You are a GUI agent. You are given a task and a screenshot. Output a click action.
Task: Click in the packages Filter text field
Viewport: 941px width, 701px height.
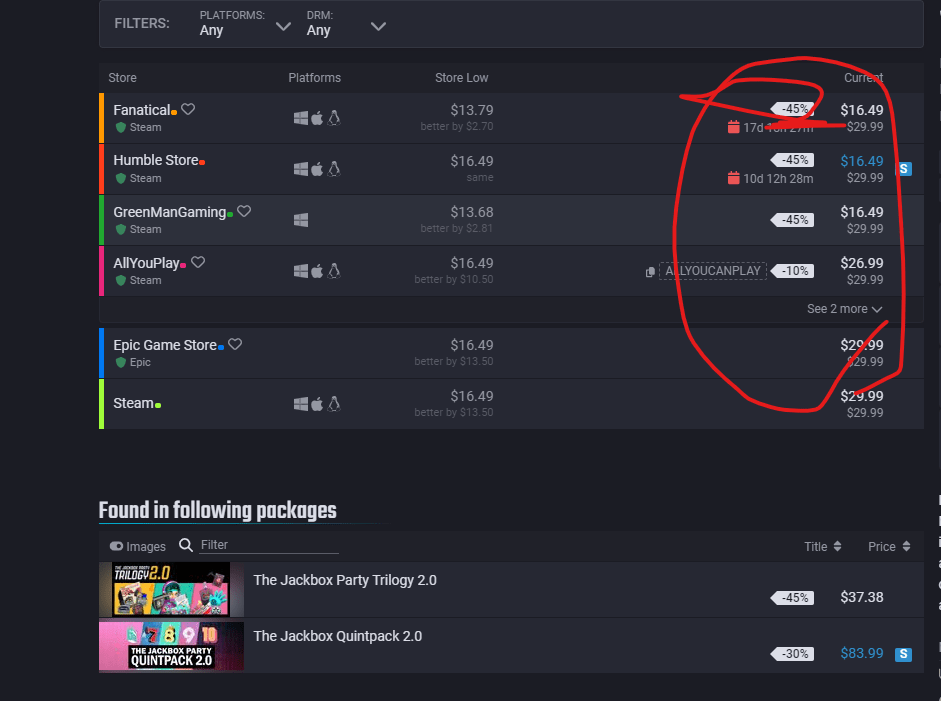269,545
